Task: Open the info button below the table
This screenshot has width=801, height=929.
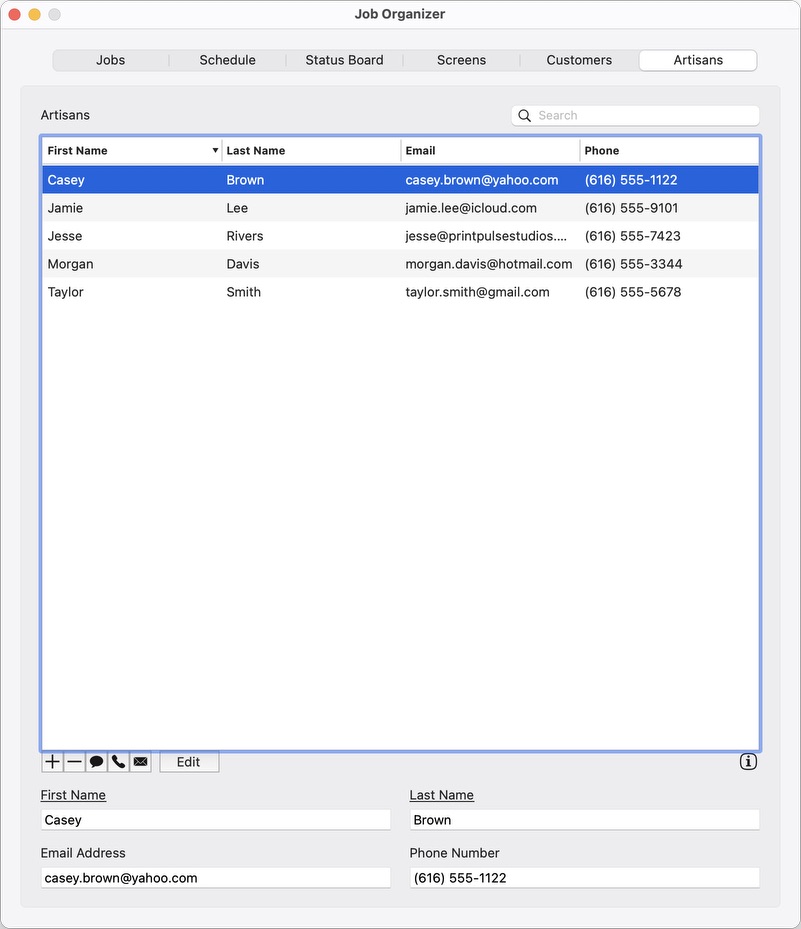Action: pyautogui.click(x=748, y=762)
